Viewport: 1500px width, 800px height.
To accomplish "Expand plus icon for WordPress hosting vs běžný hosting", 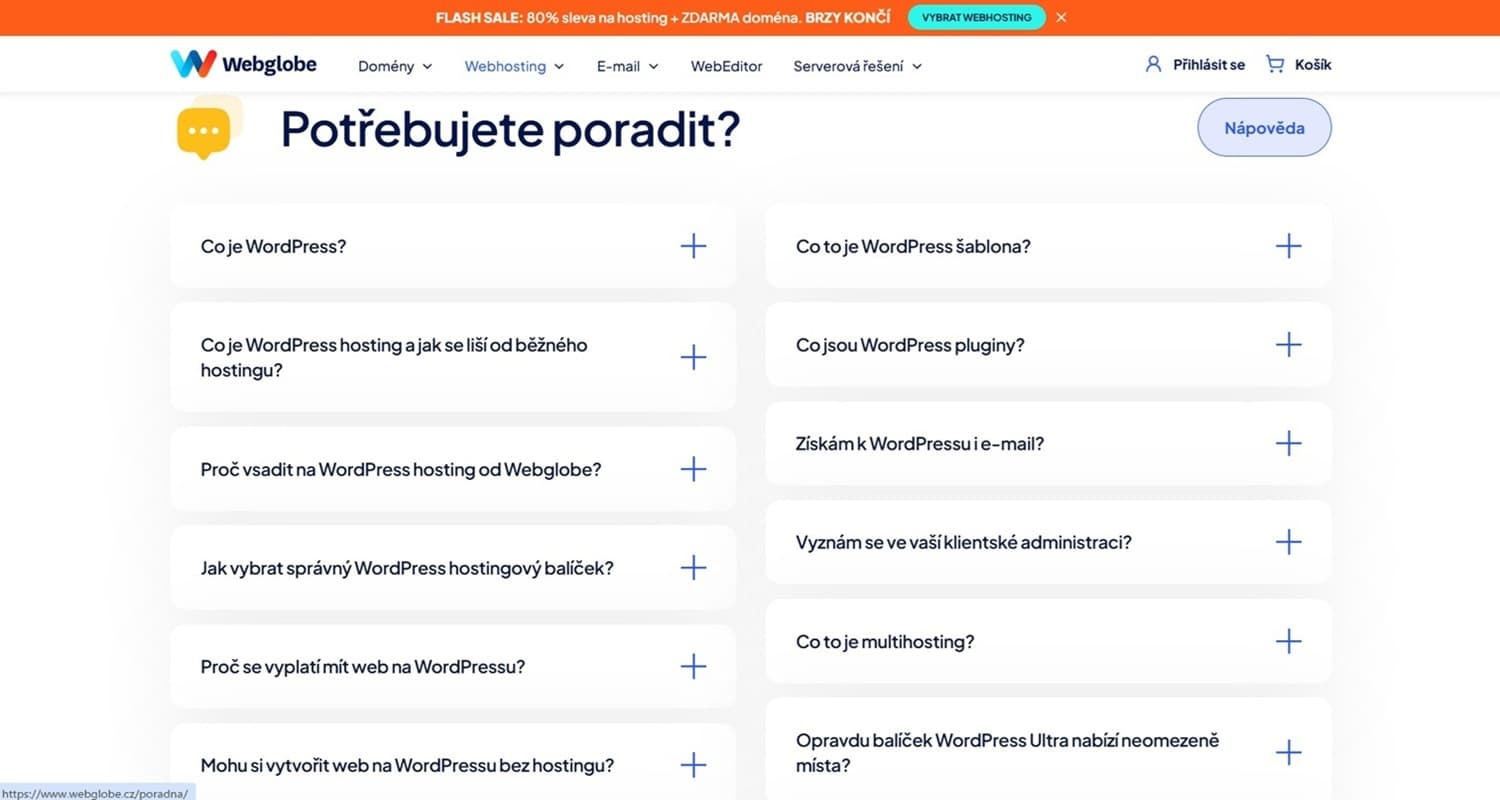I will tap(693, 357).
